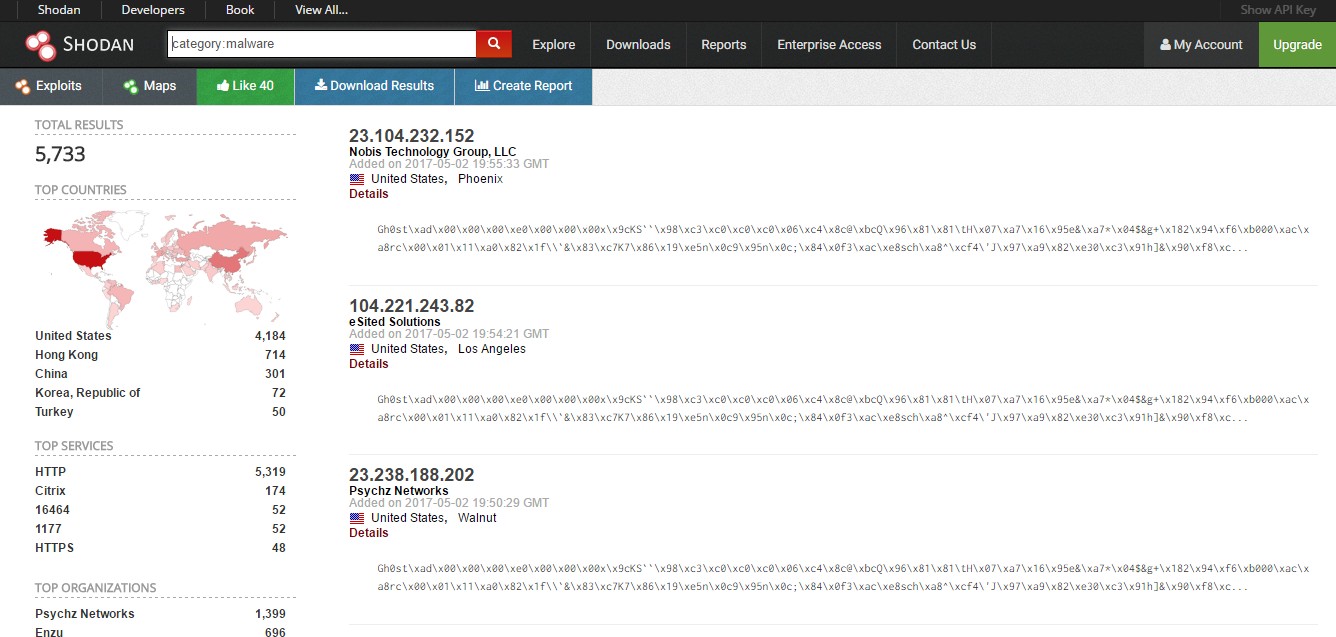Click the Like 40 button
The height and width of the screenshot is (637, 1336).
coord(246,86)
